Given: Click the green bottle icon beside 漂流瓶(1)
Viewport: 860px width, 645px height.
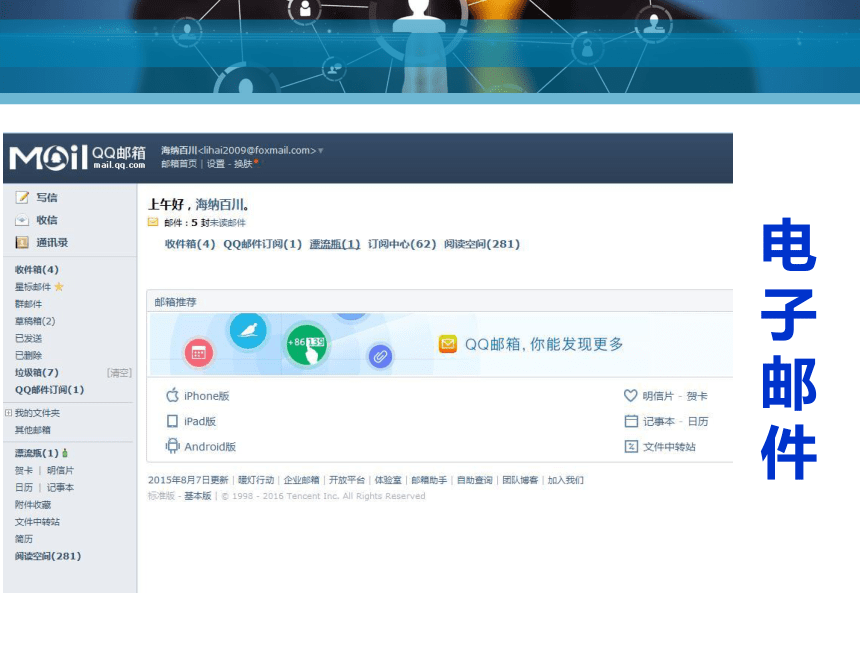Looking at the screenshot, I should pyautogui.click(x=65, y=453).
